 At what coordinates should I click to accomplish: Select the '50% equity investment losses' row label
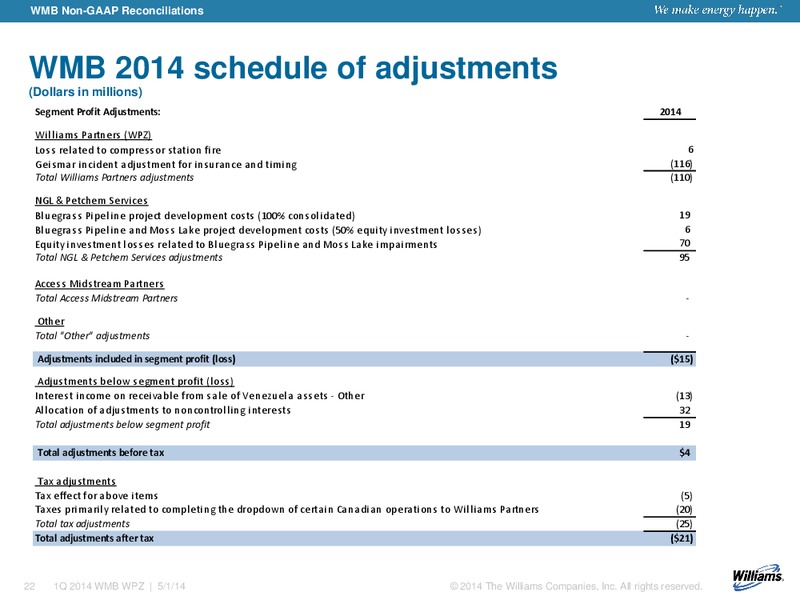click(x=258, y=230)
